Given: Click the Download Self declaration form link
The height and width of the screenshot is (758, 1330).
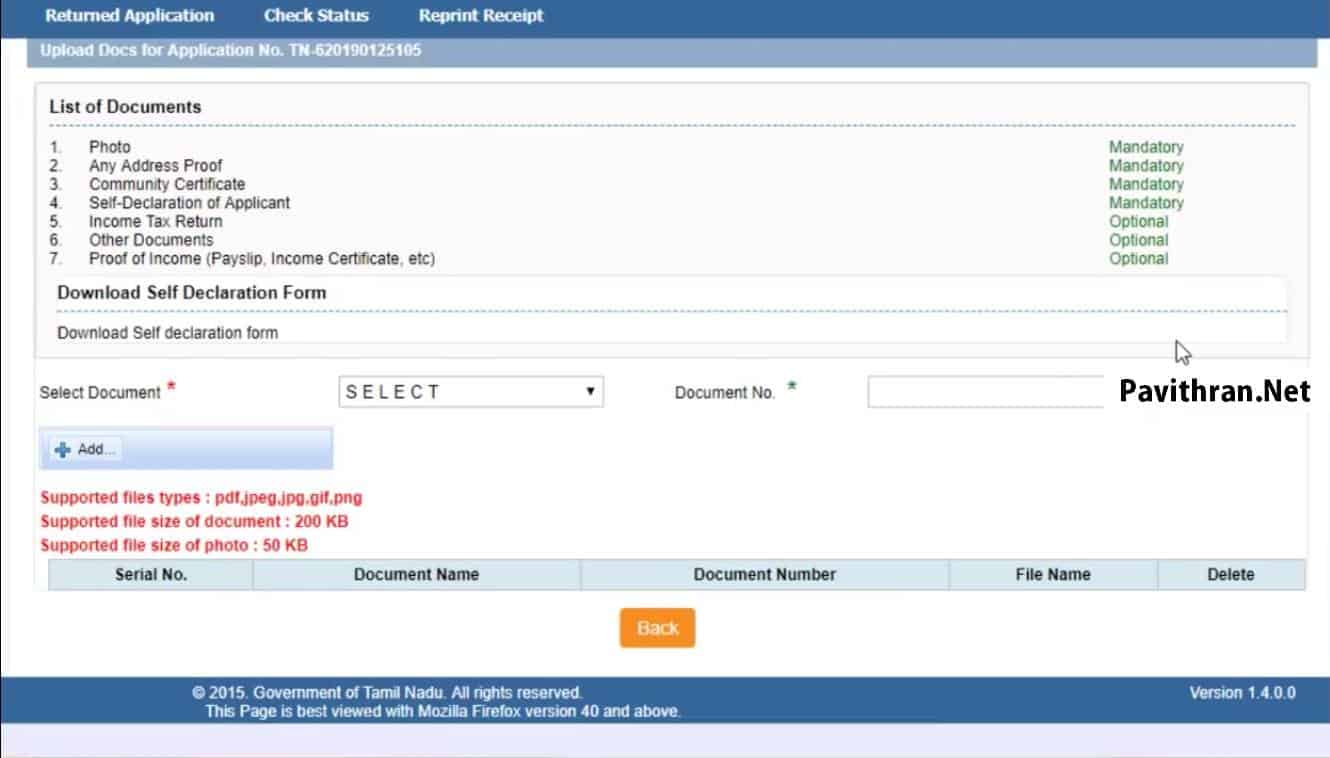Looking at the screenshot, I should pos(167,332).
